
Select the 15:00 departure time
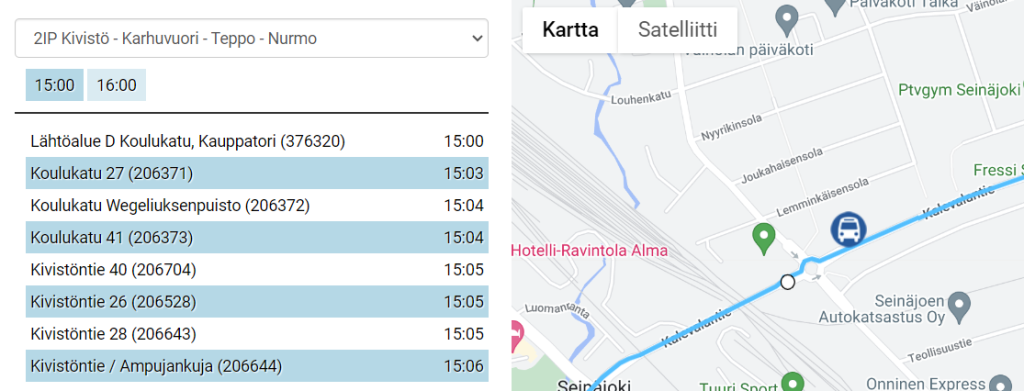[x=54, y=85]
